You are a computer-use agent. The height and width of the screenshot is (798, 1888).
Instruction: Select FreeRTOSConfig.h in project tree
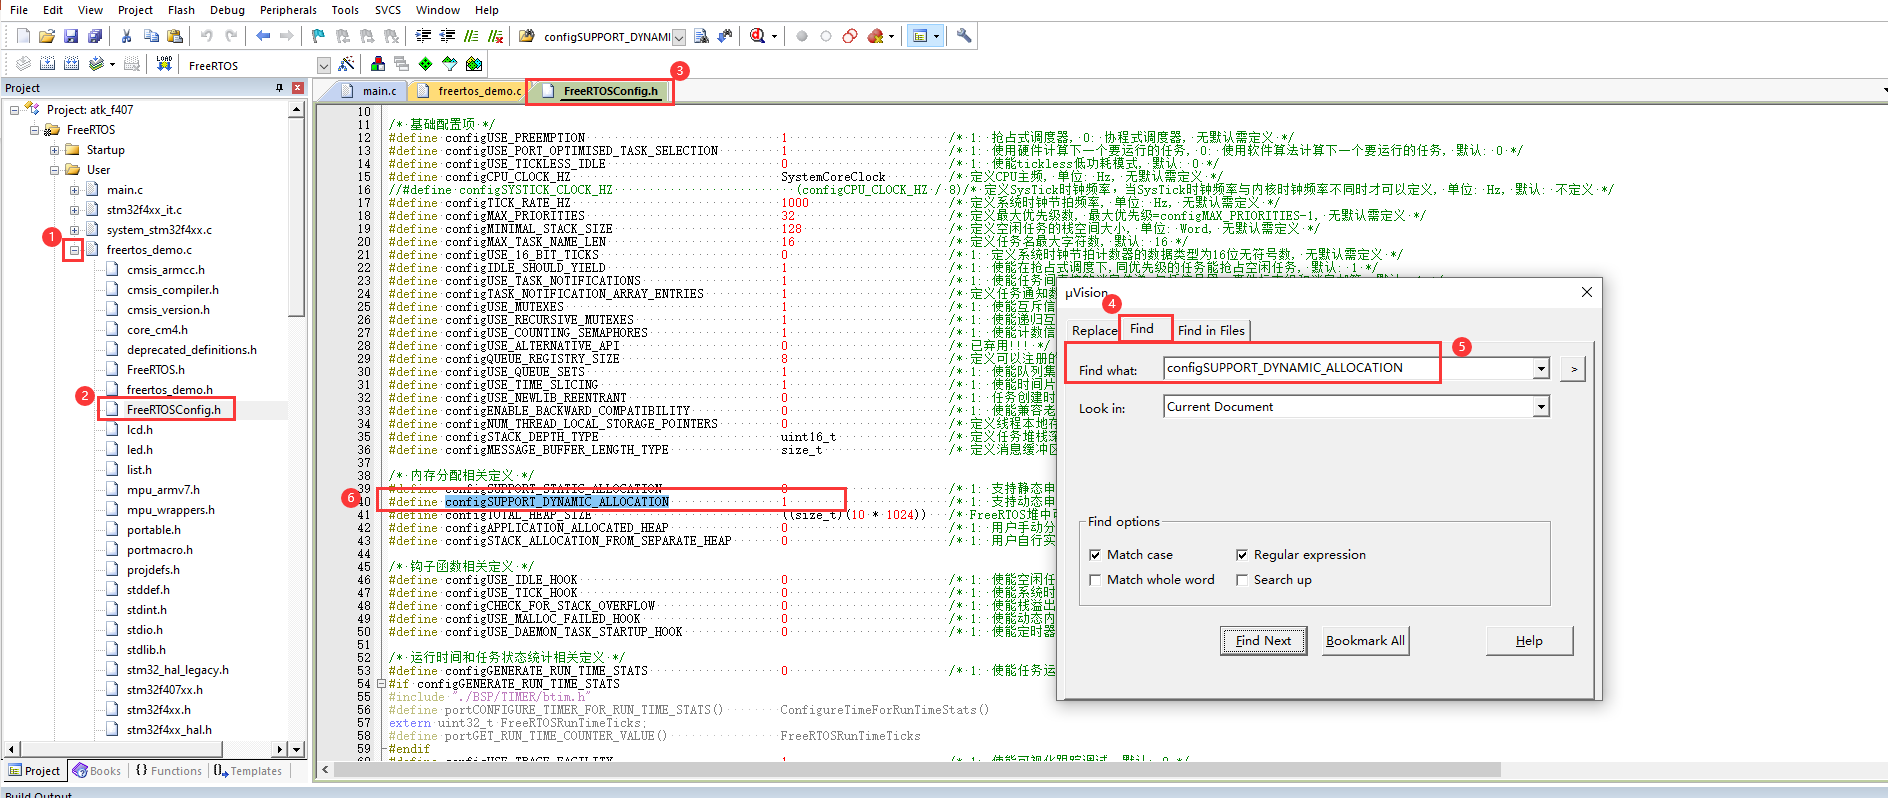pos(173,410)
